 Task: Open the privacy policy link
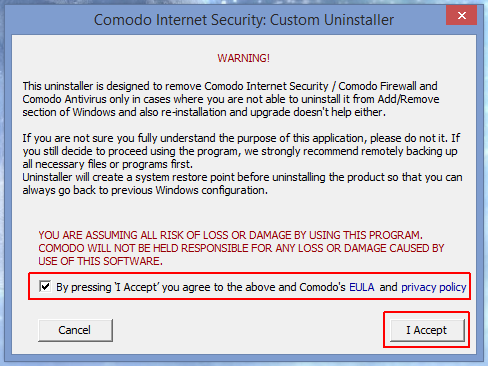pos(434,287)
